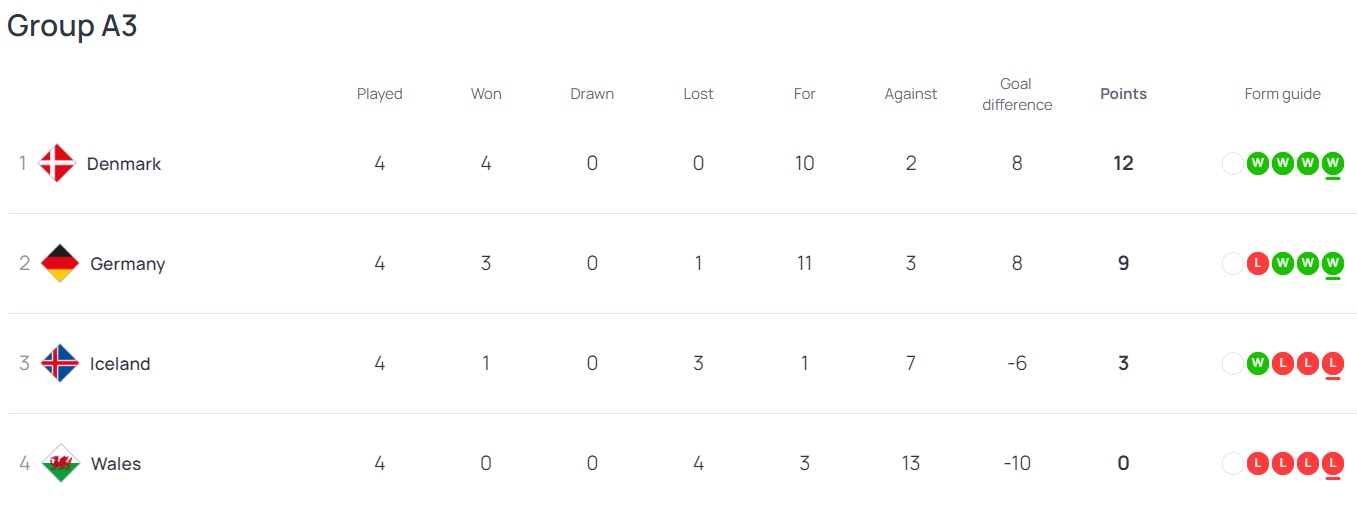Screen dimensions: 1357x505
Task: Click the Form guide column header
Action: point(1282,94)
